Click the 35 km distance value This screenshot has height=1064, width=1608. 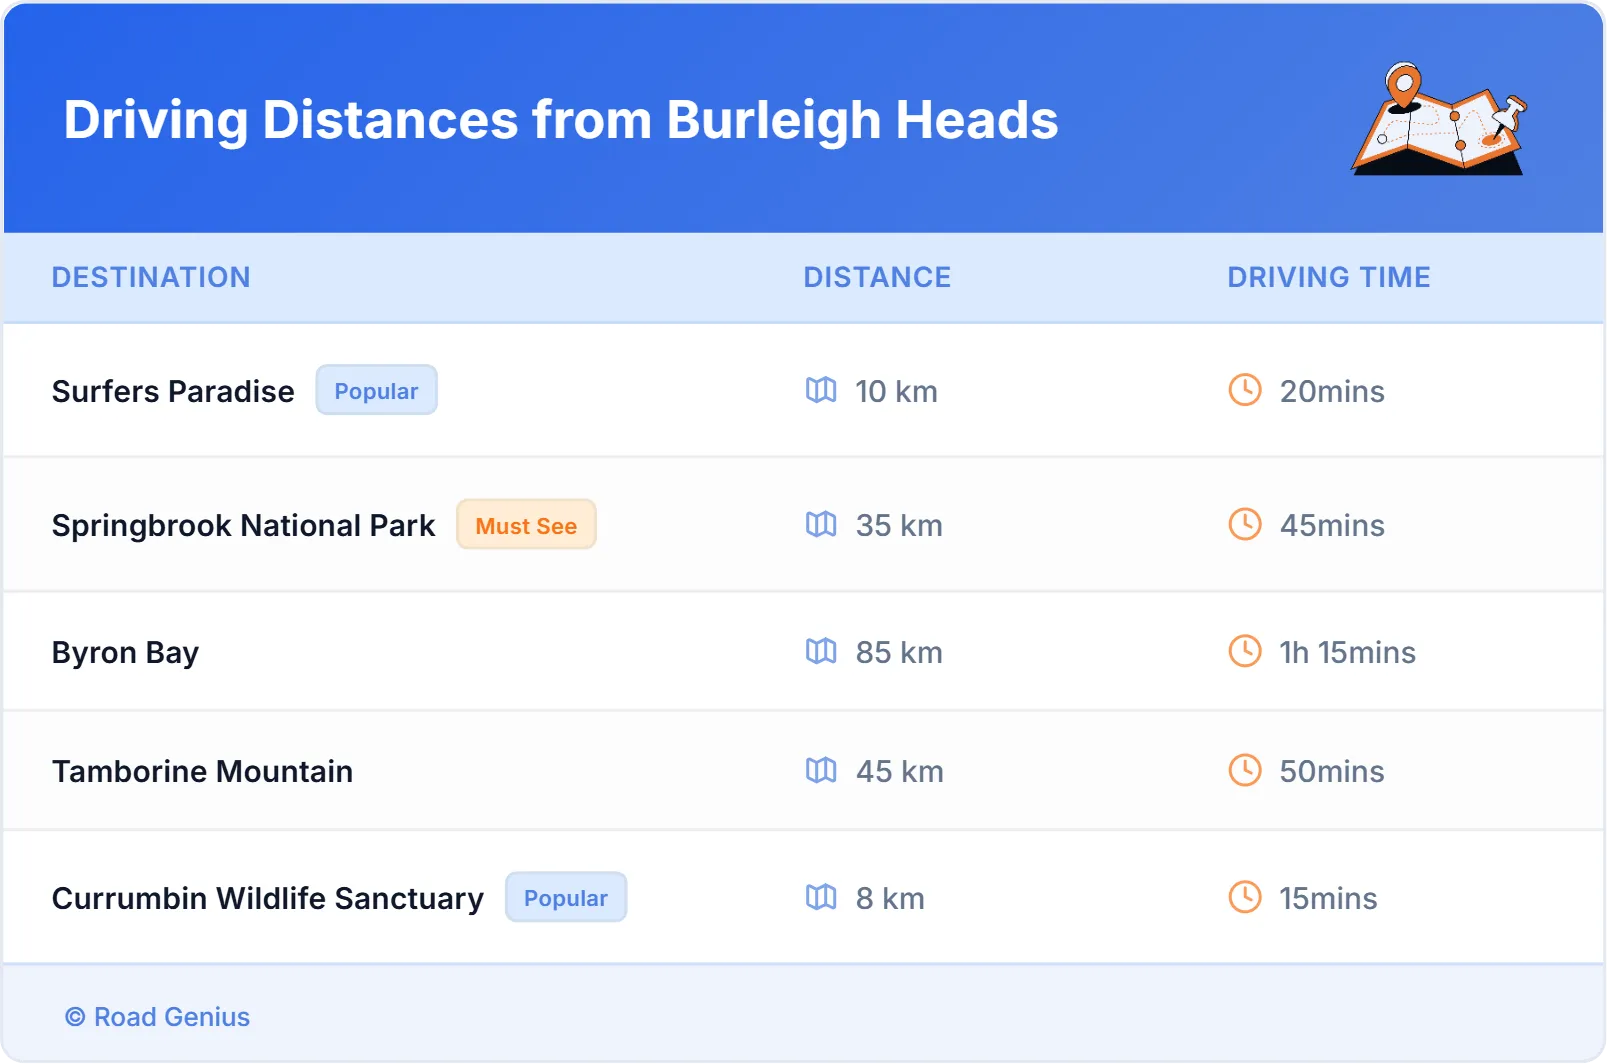click(899, 525)
